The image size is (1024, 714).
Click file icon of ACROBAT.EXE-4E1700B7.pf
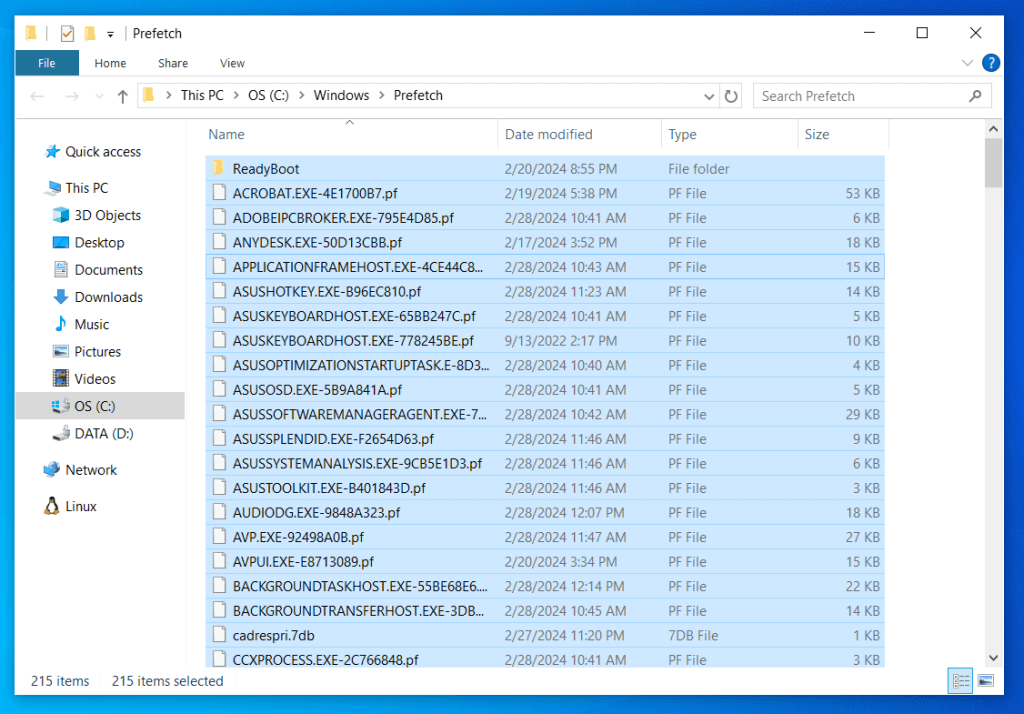click(219, 193)
